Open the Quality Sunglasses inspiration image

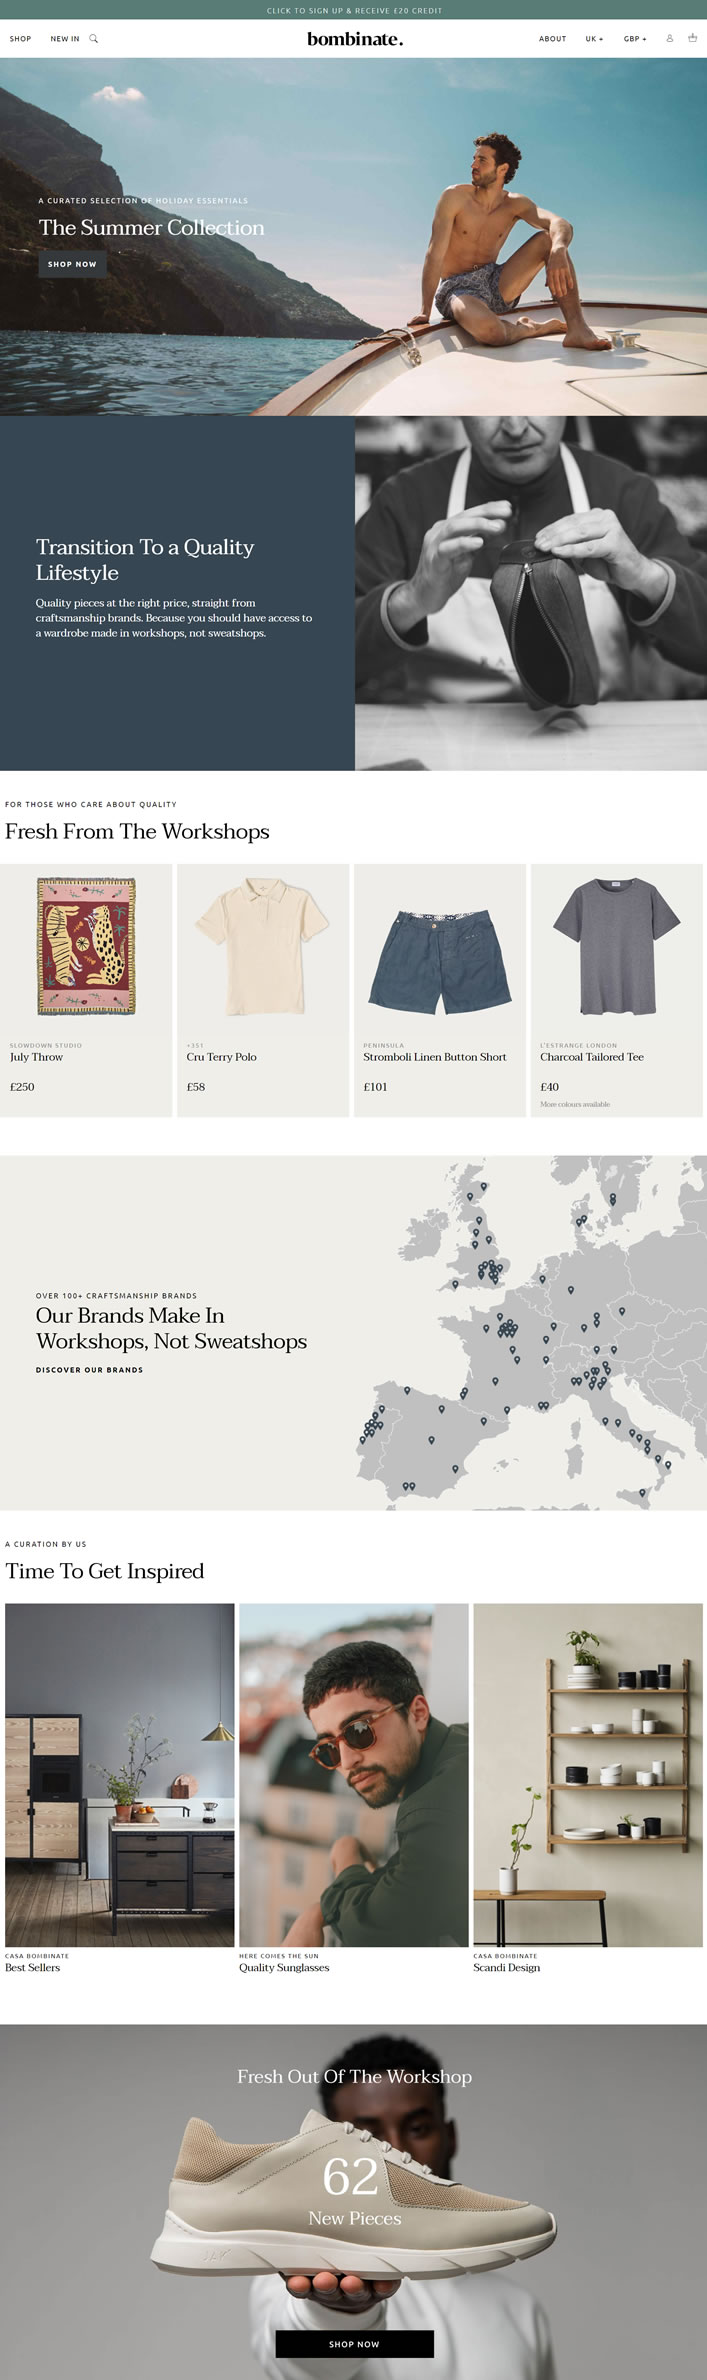tap(354, 1774)
